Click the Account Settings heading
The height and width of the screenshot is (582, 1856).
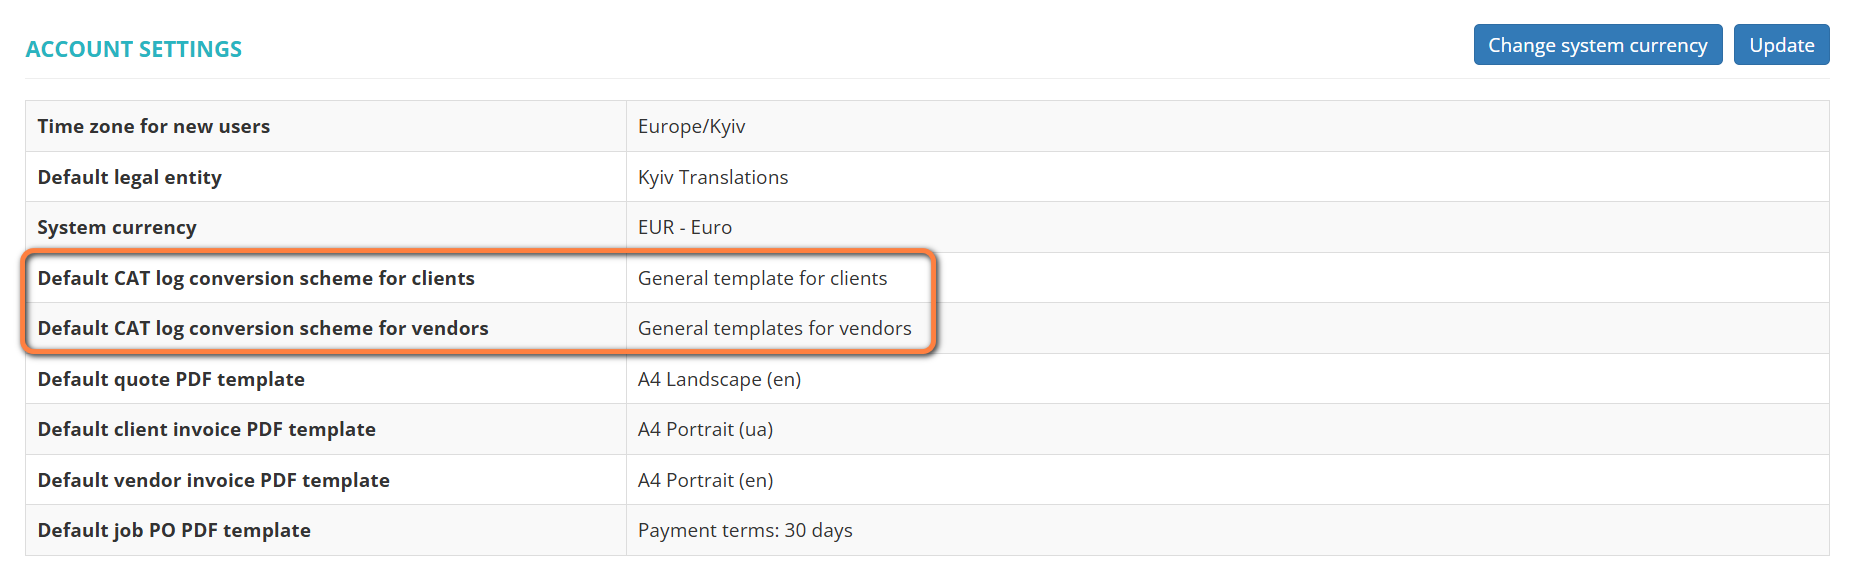(134, 49)
